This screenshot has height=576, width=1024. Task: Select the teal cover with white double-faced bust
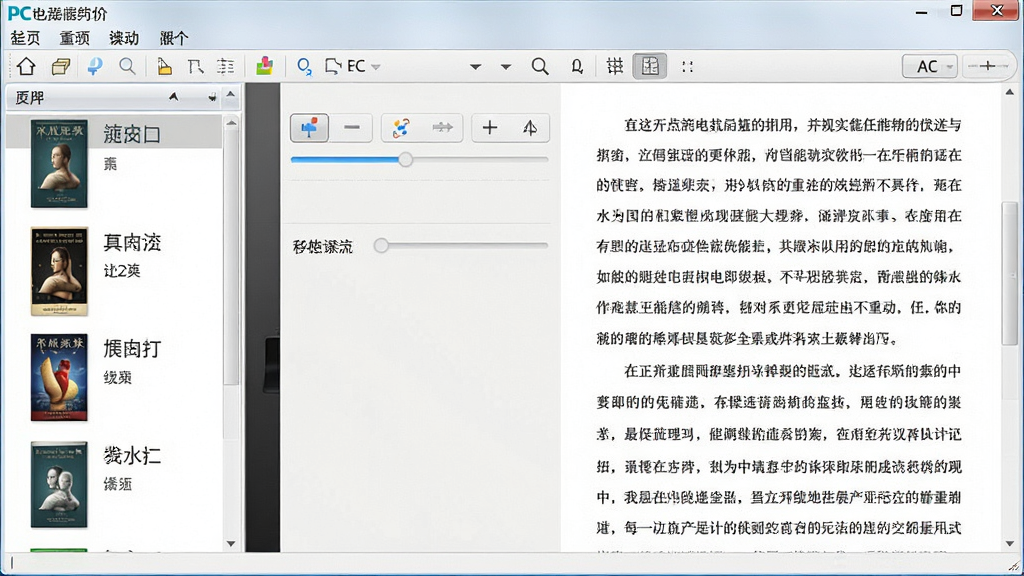click(59, 485)
